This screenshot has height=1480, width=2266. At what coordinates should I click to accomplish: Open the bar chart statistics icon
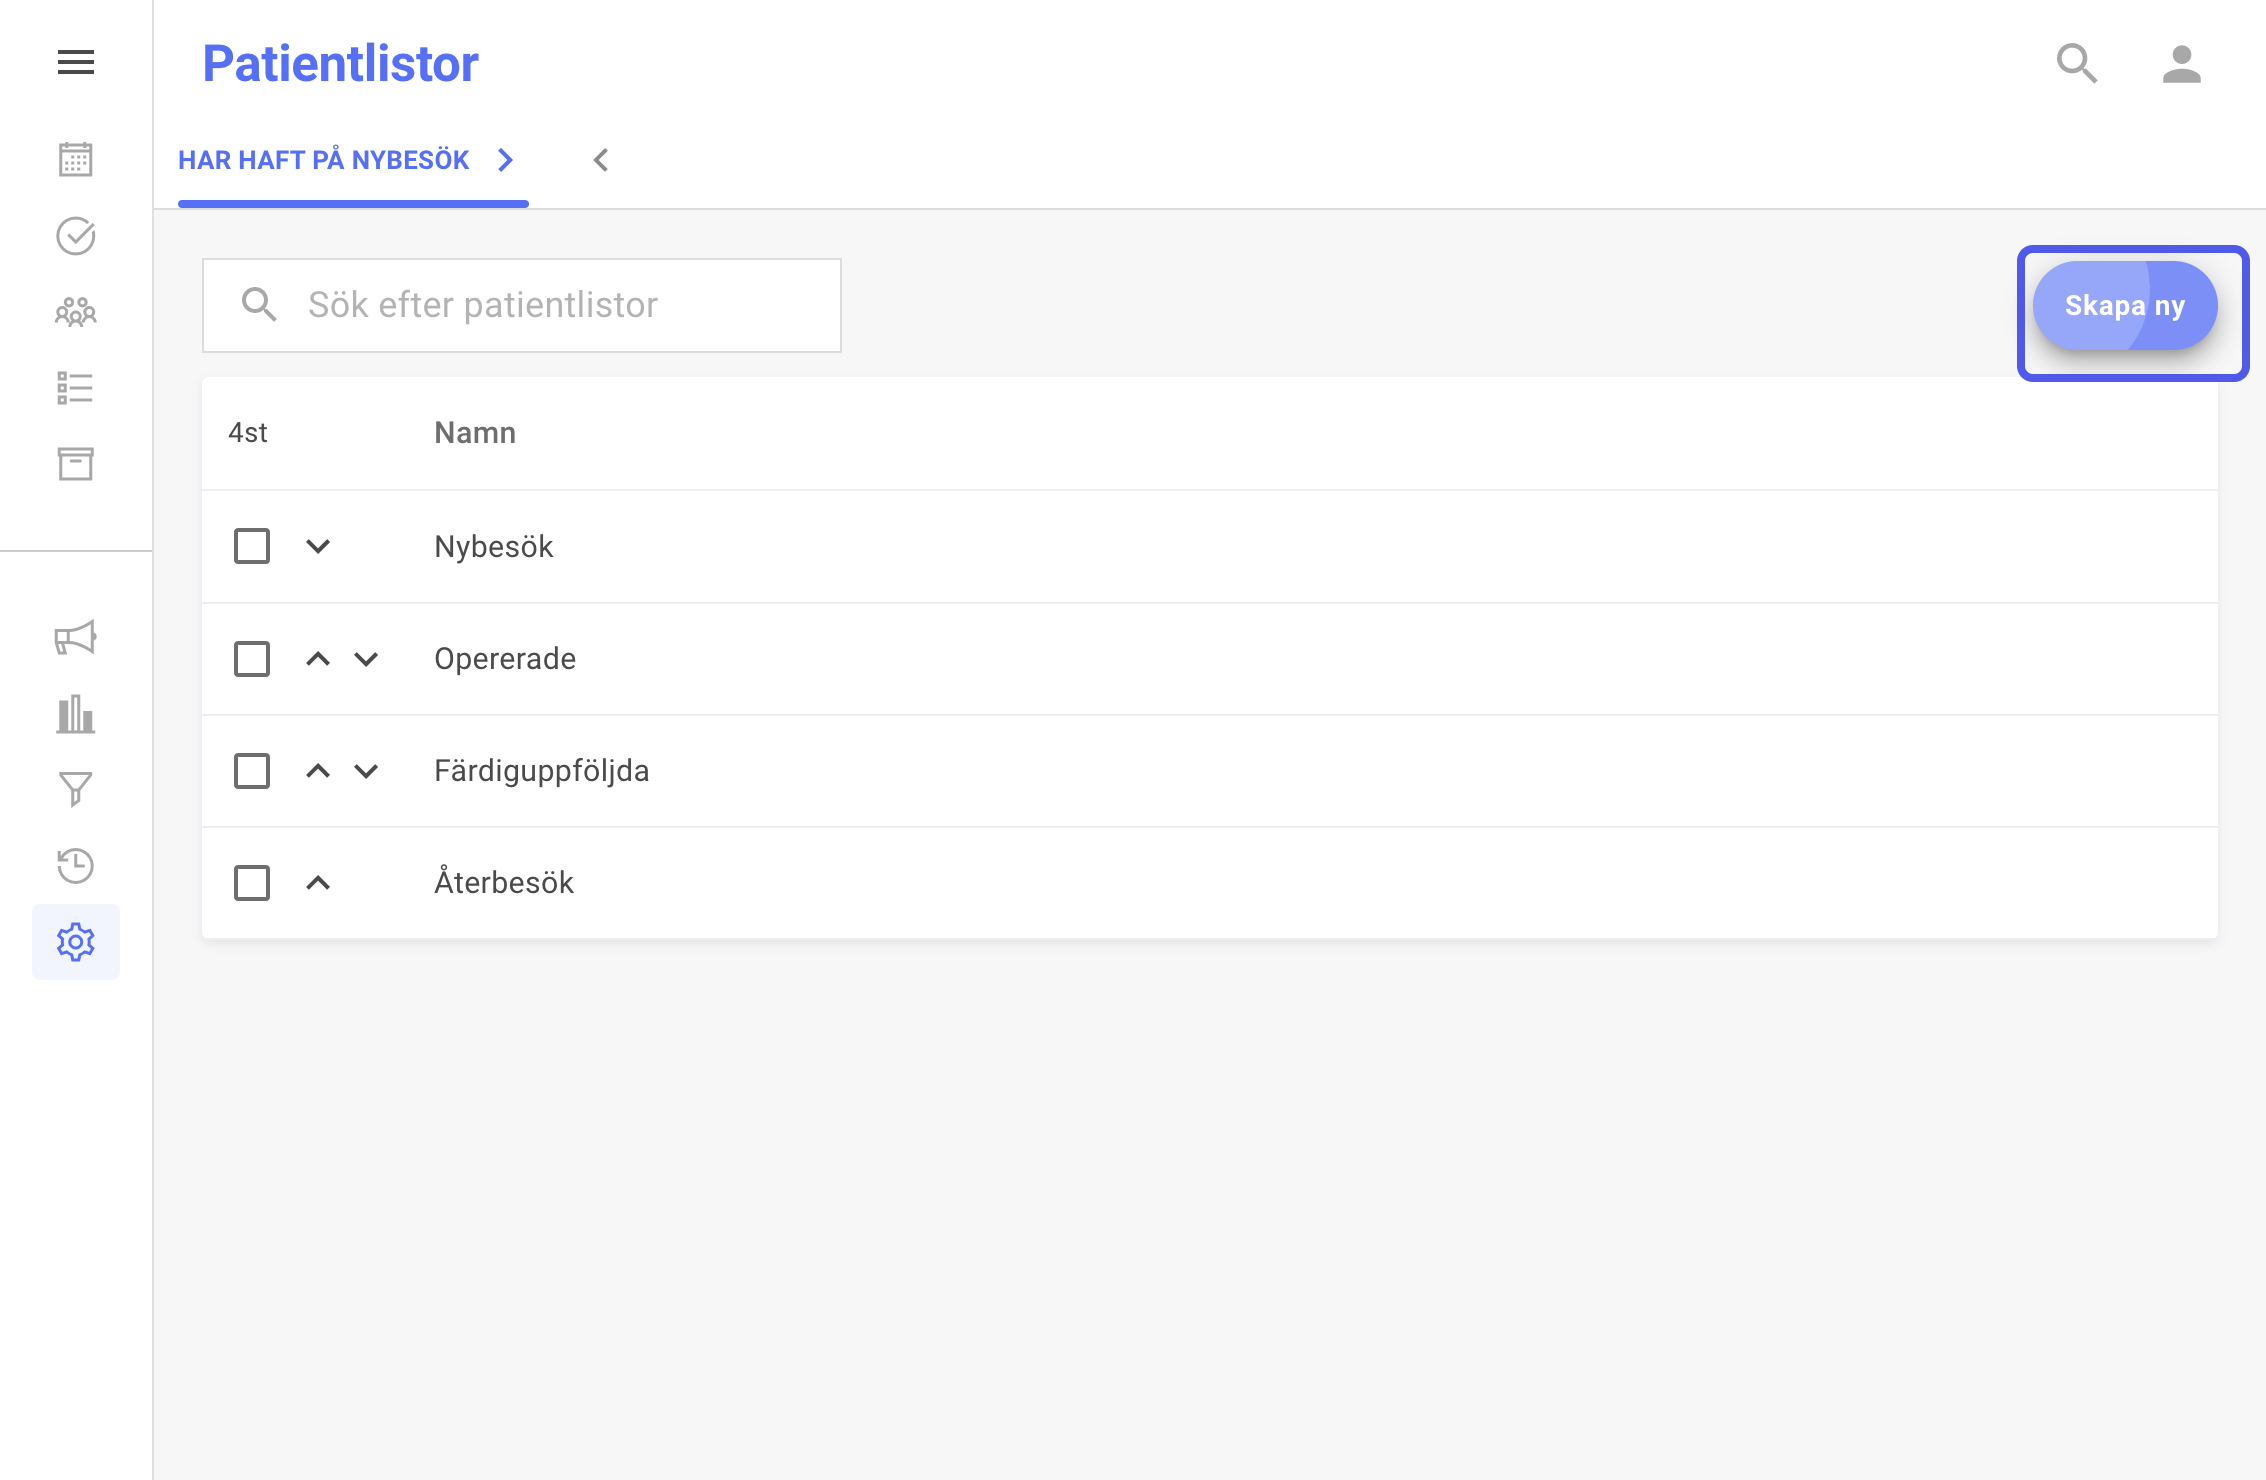click(x=76, y=714)
